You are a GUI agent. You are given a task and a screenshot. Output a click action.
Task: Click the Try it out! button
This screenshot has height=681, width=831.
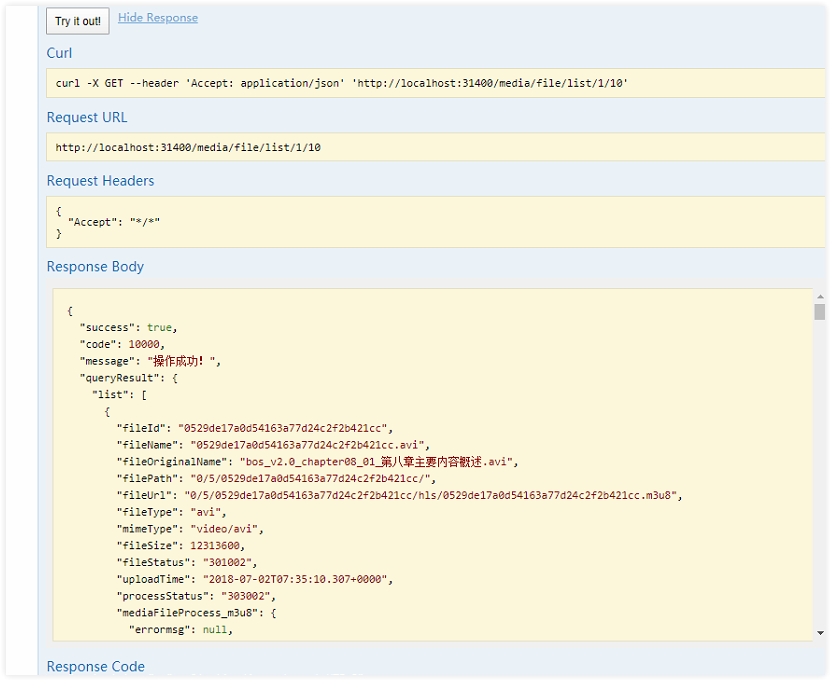pos(78,21)
